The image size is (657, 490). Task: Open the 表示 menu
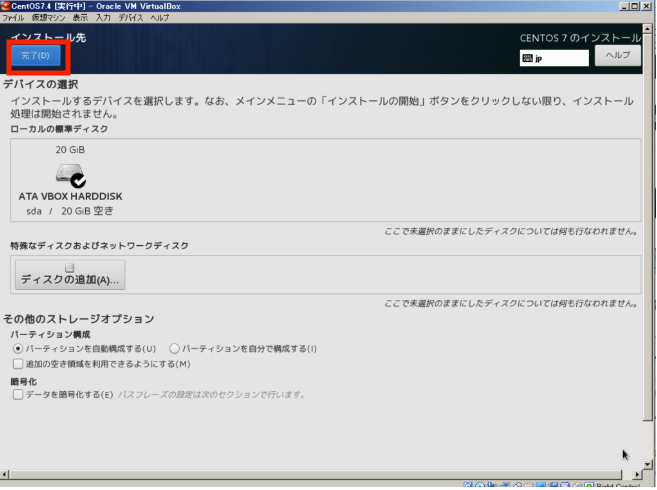(80, 18)
